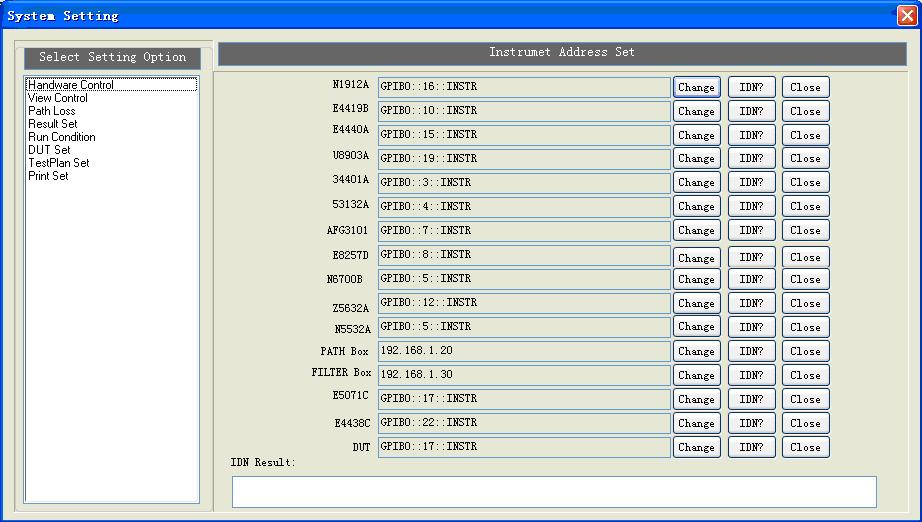Focus the Z5632A address field
This screenshot has height=522, width=922.
tap(524, 303)
